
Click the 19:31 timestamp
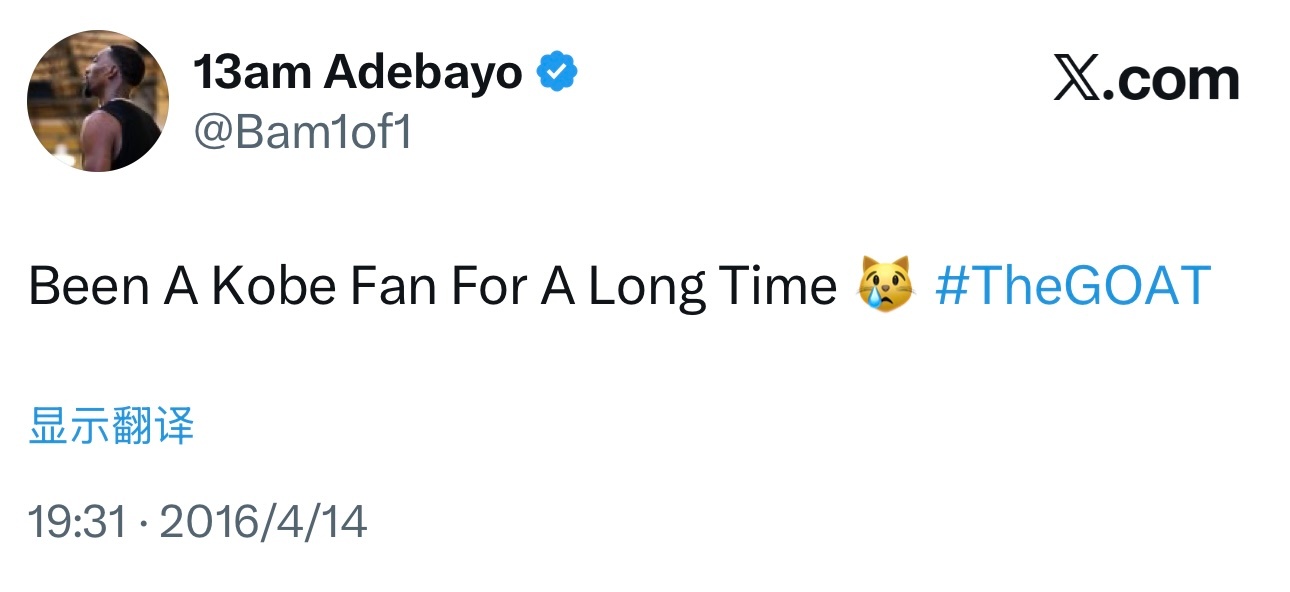(78, 522)
